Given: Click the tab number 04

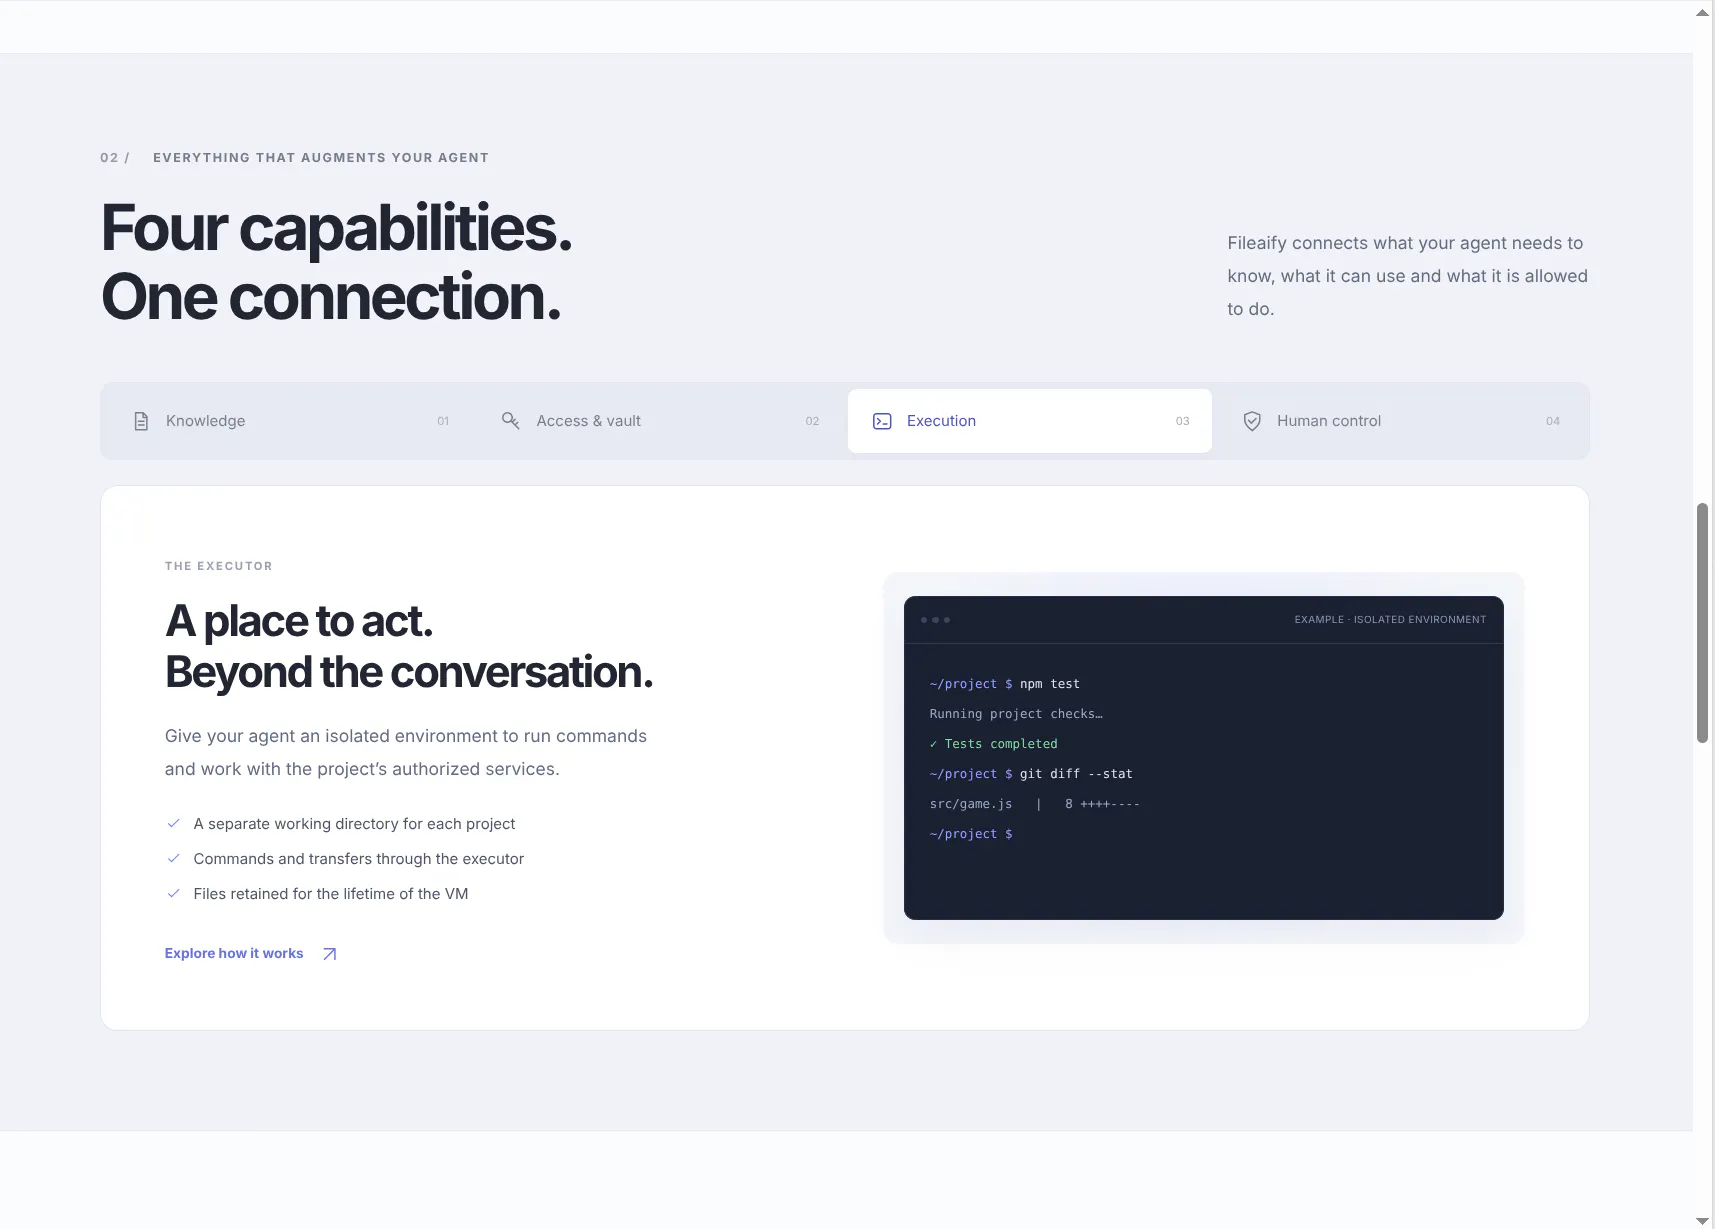Looking at the screenshot, I should 1553,421.
